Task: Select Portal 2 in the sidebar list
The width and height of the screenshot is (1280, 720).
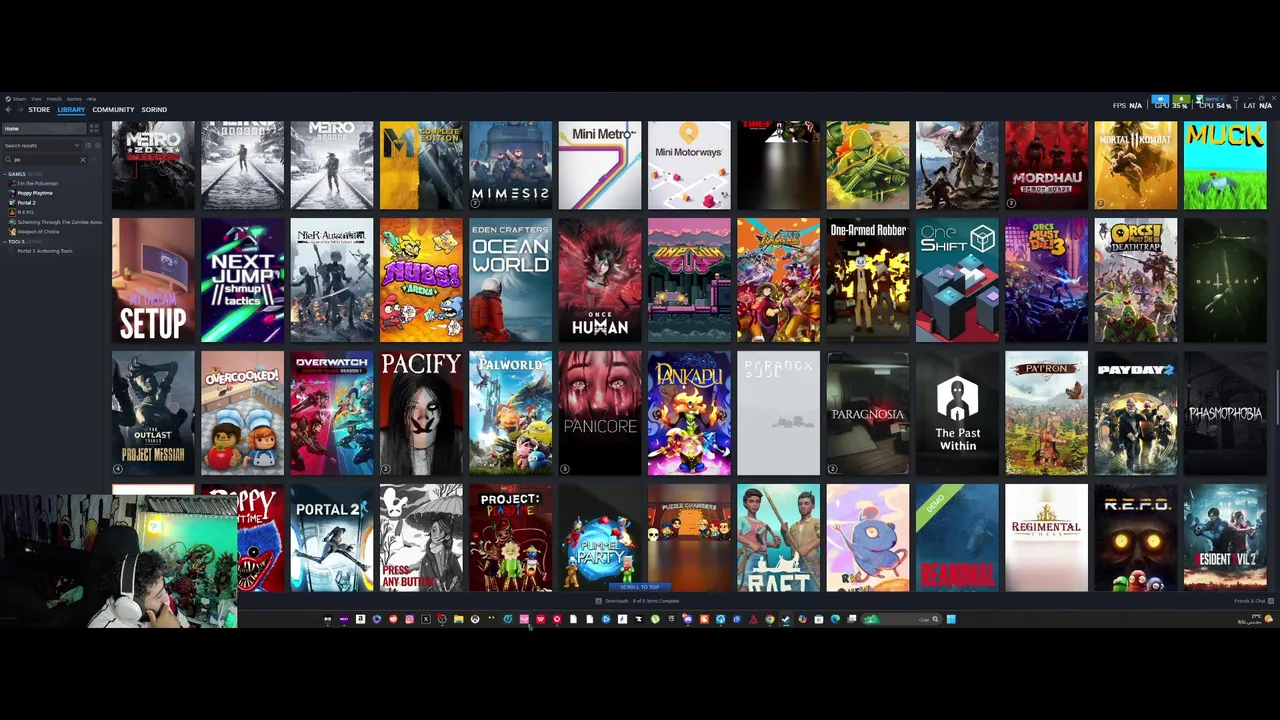Action: click(27, 203)
